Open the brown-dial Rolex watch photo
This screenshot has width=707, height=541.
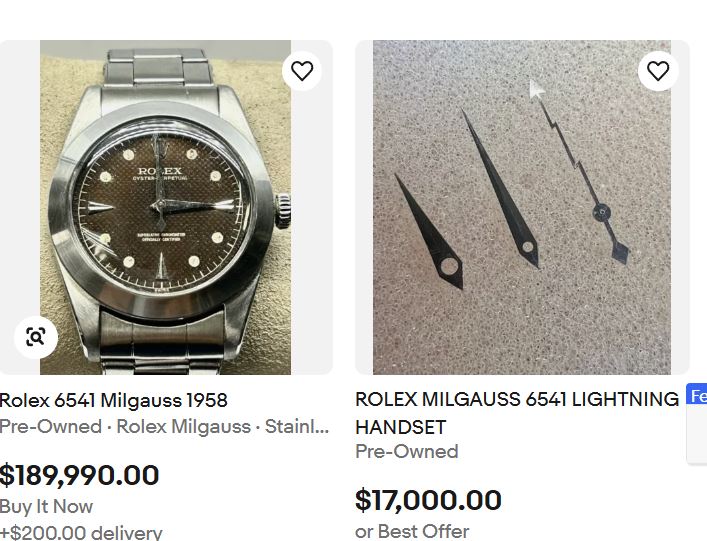click(x=165, y=207)
